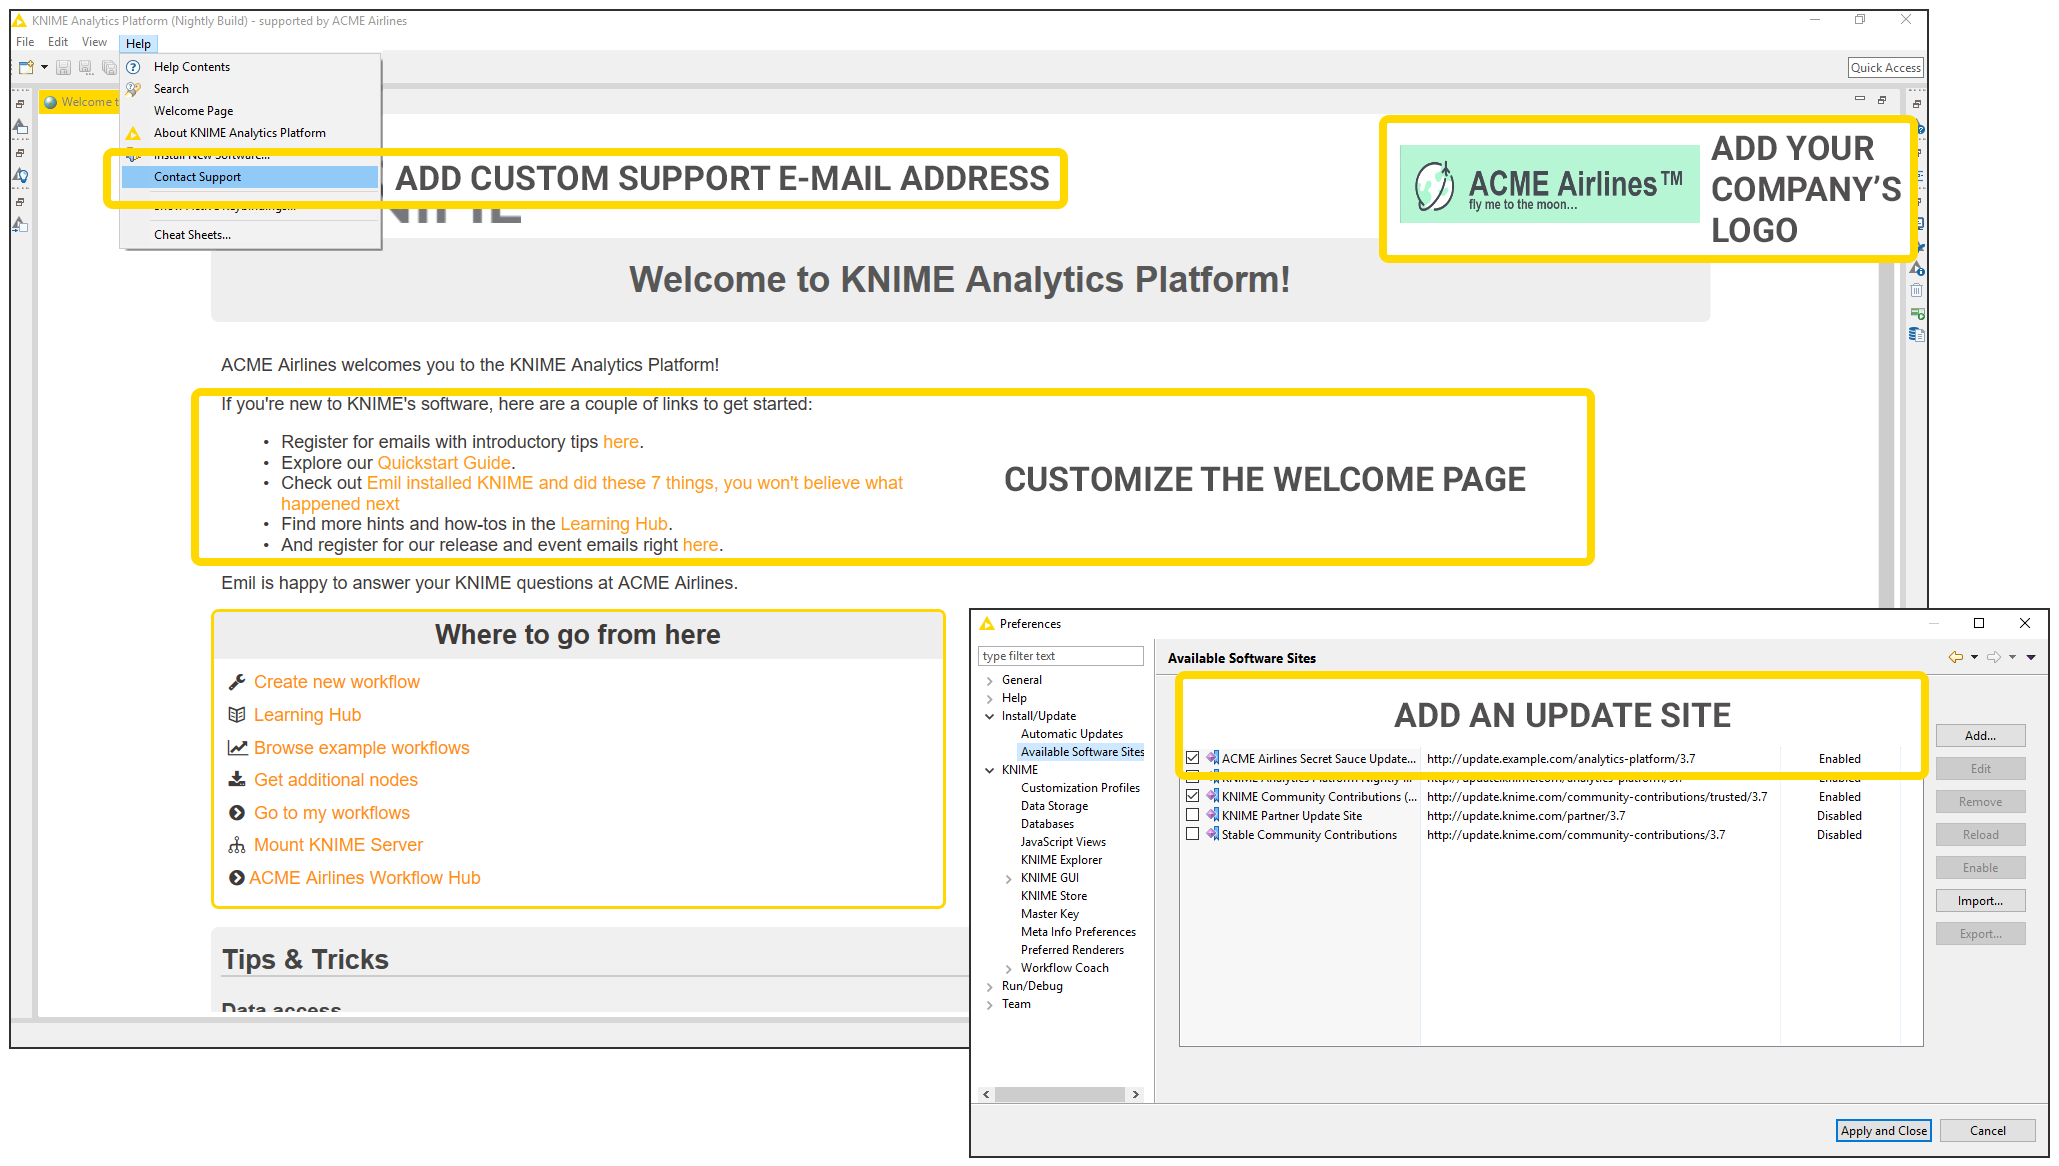Image resolution: width=2059 pixels, height=1166 pixels.
Task: Click the KNIME triangle icon beside About entry
Action: (x=133, y=133)
